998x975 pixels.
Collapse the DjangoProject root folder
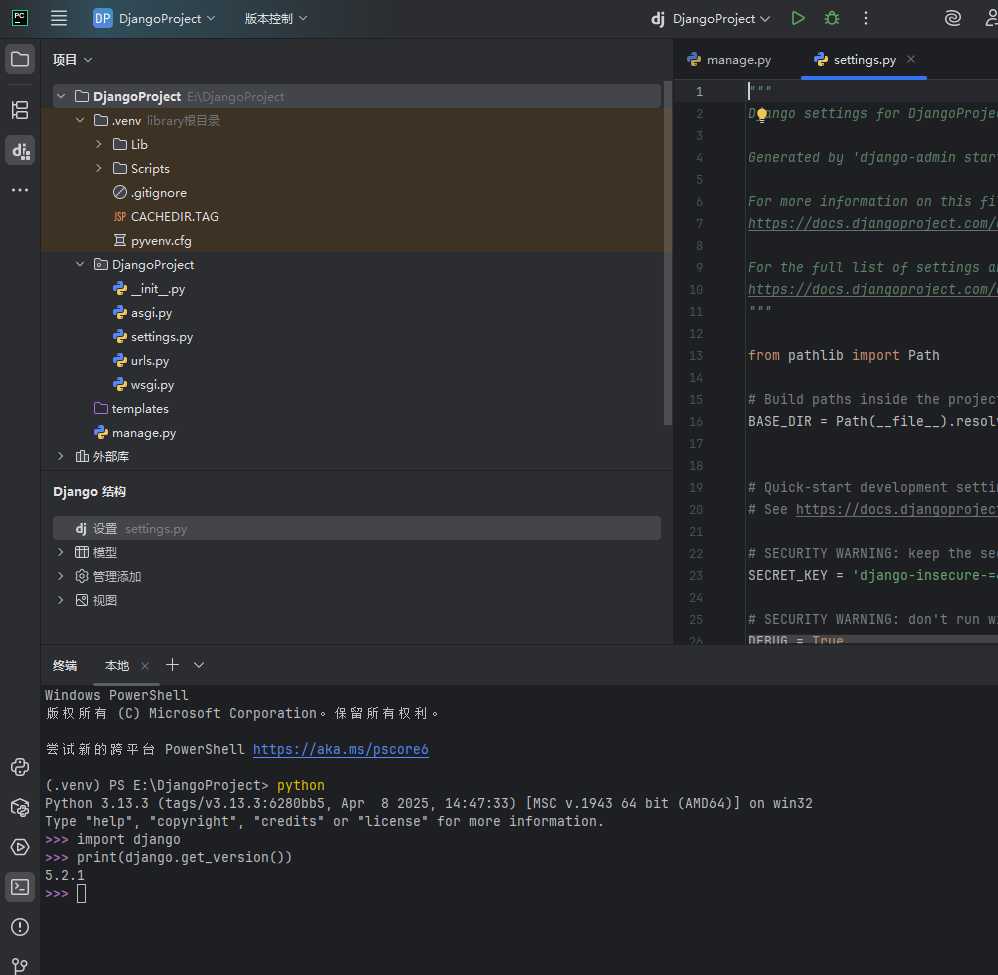(x=61, y=96)
